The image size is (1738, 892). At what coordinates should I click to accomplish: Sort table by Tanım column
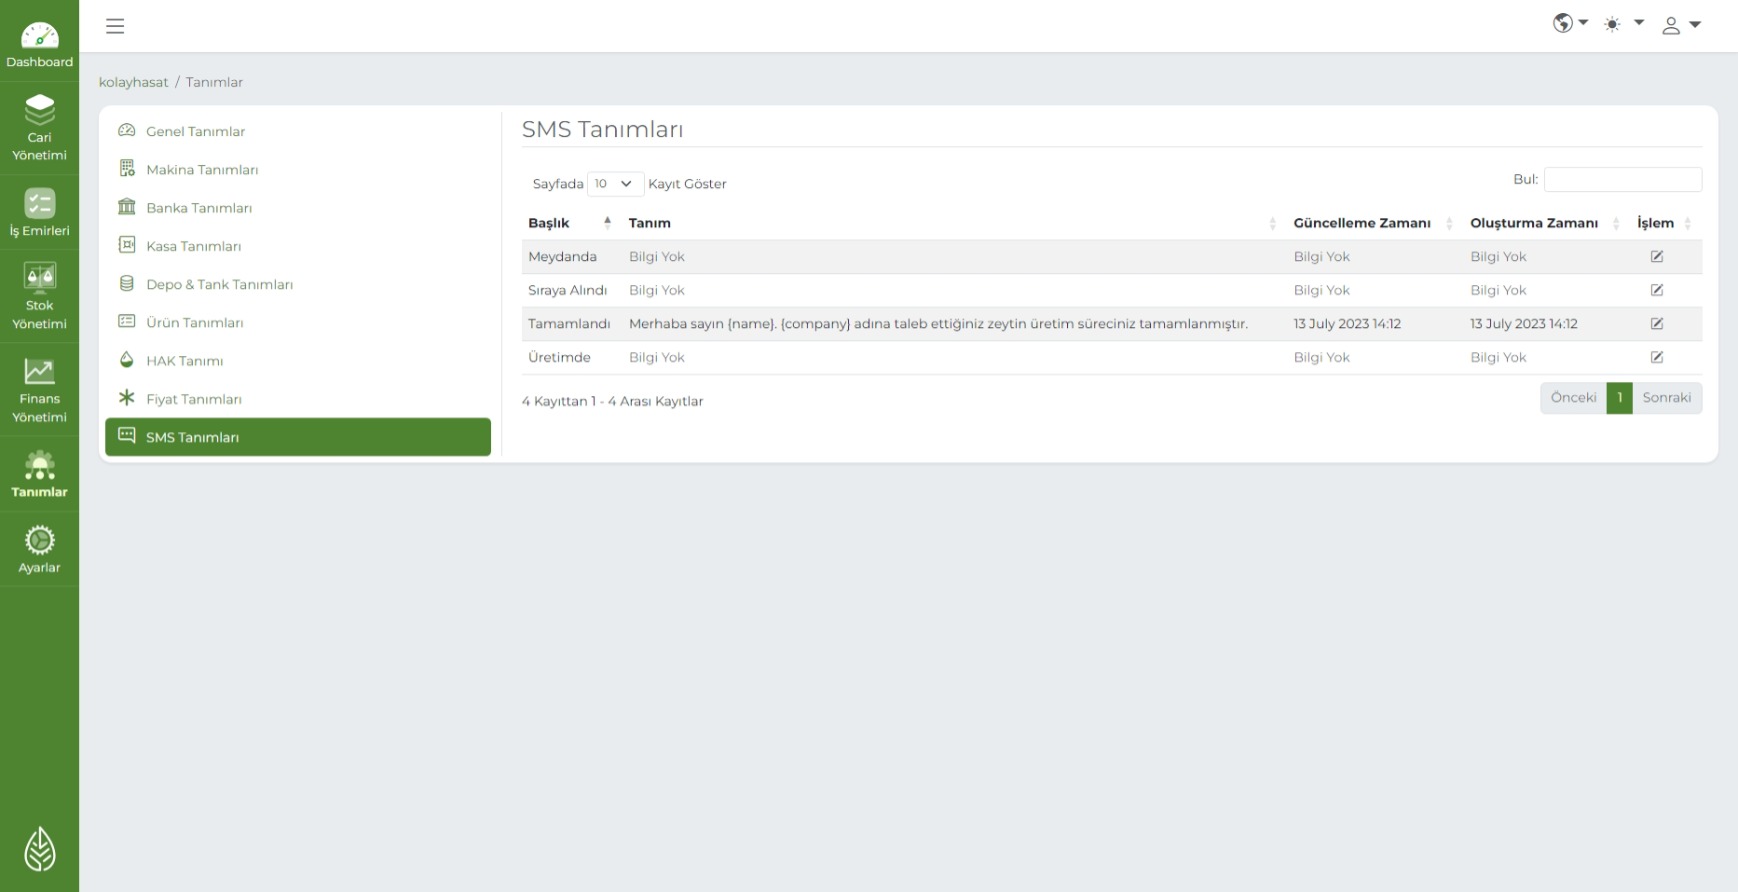point(954,223)
